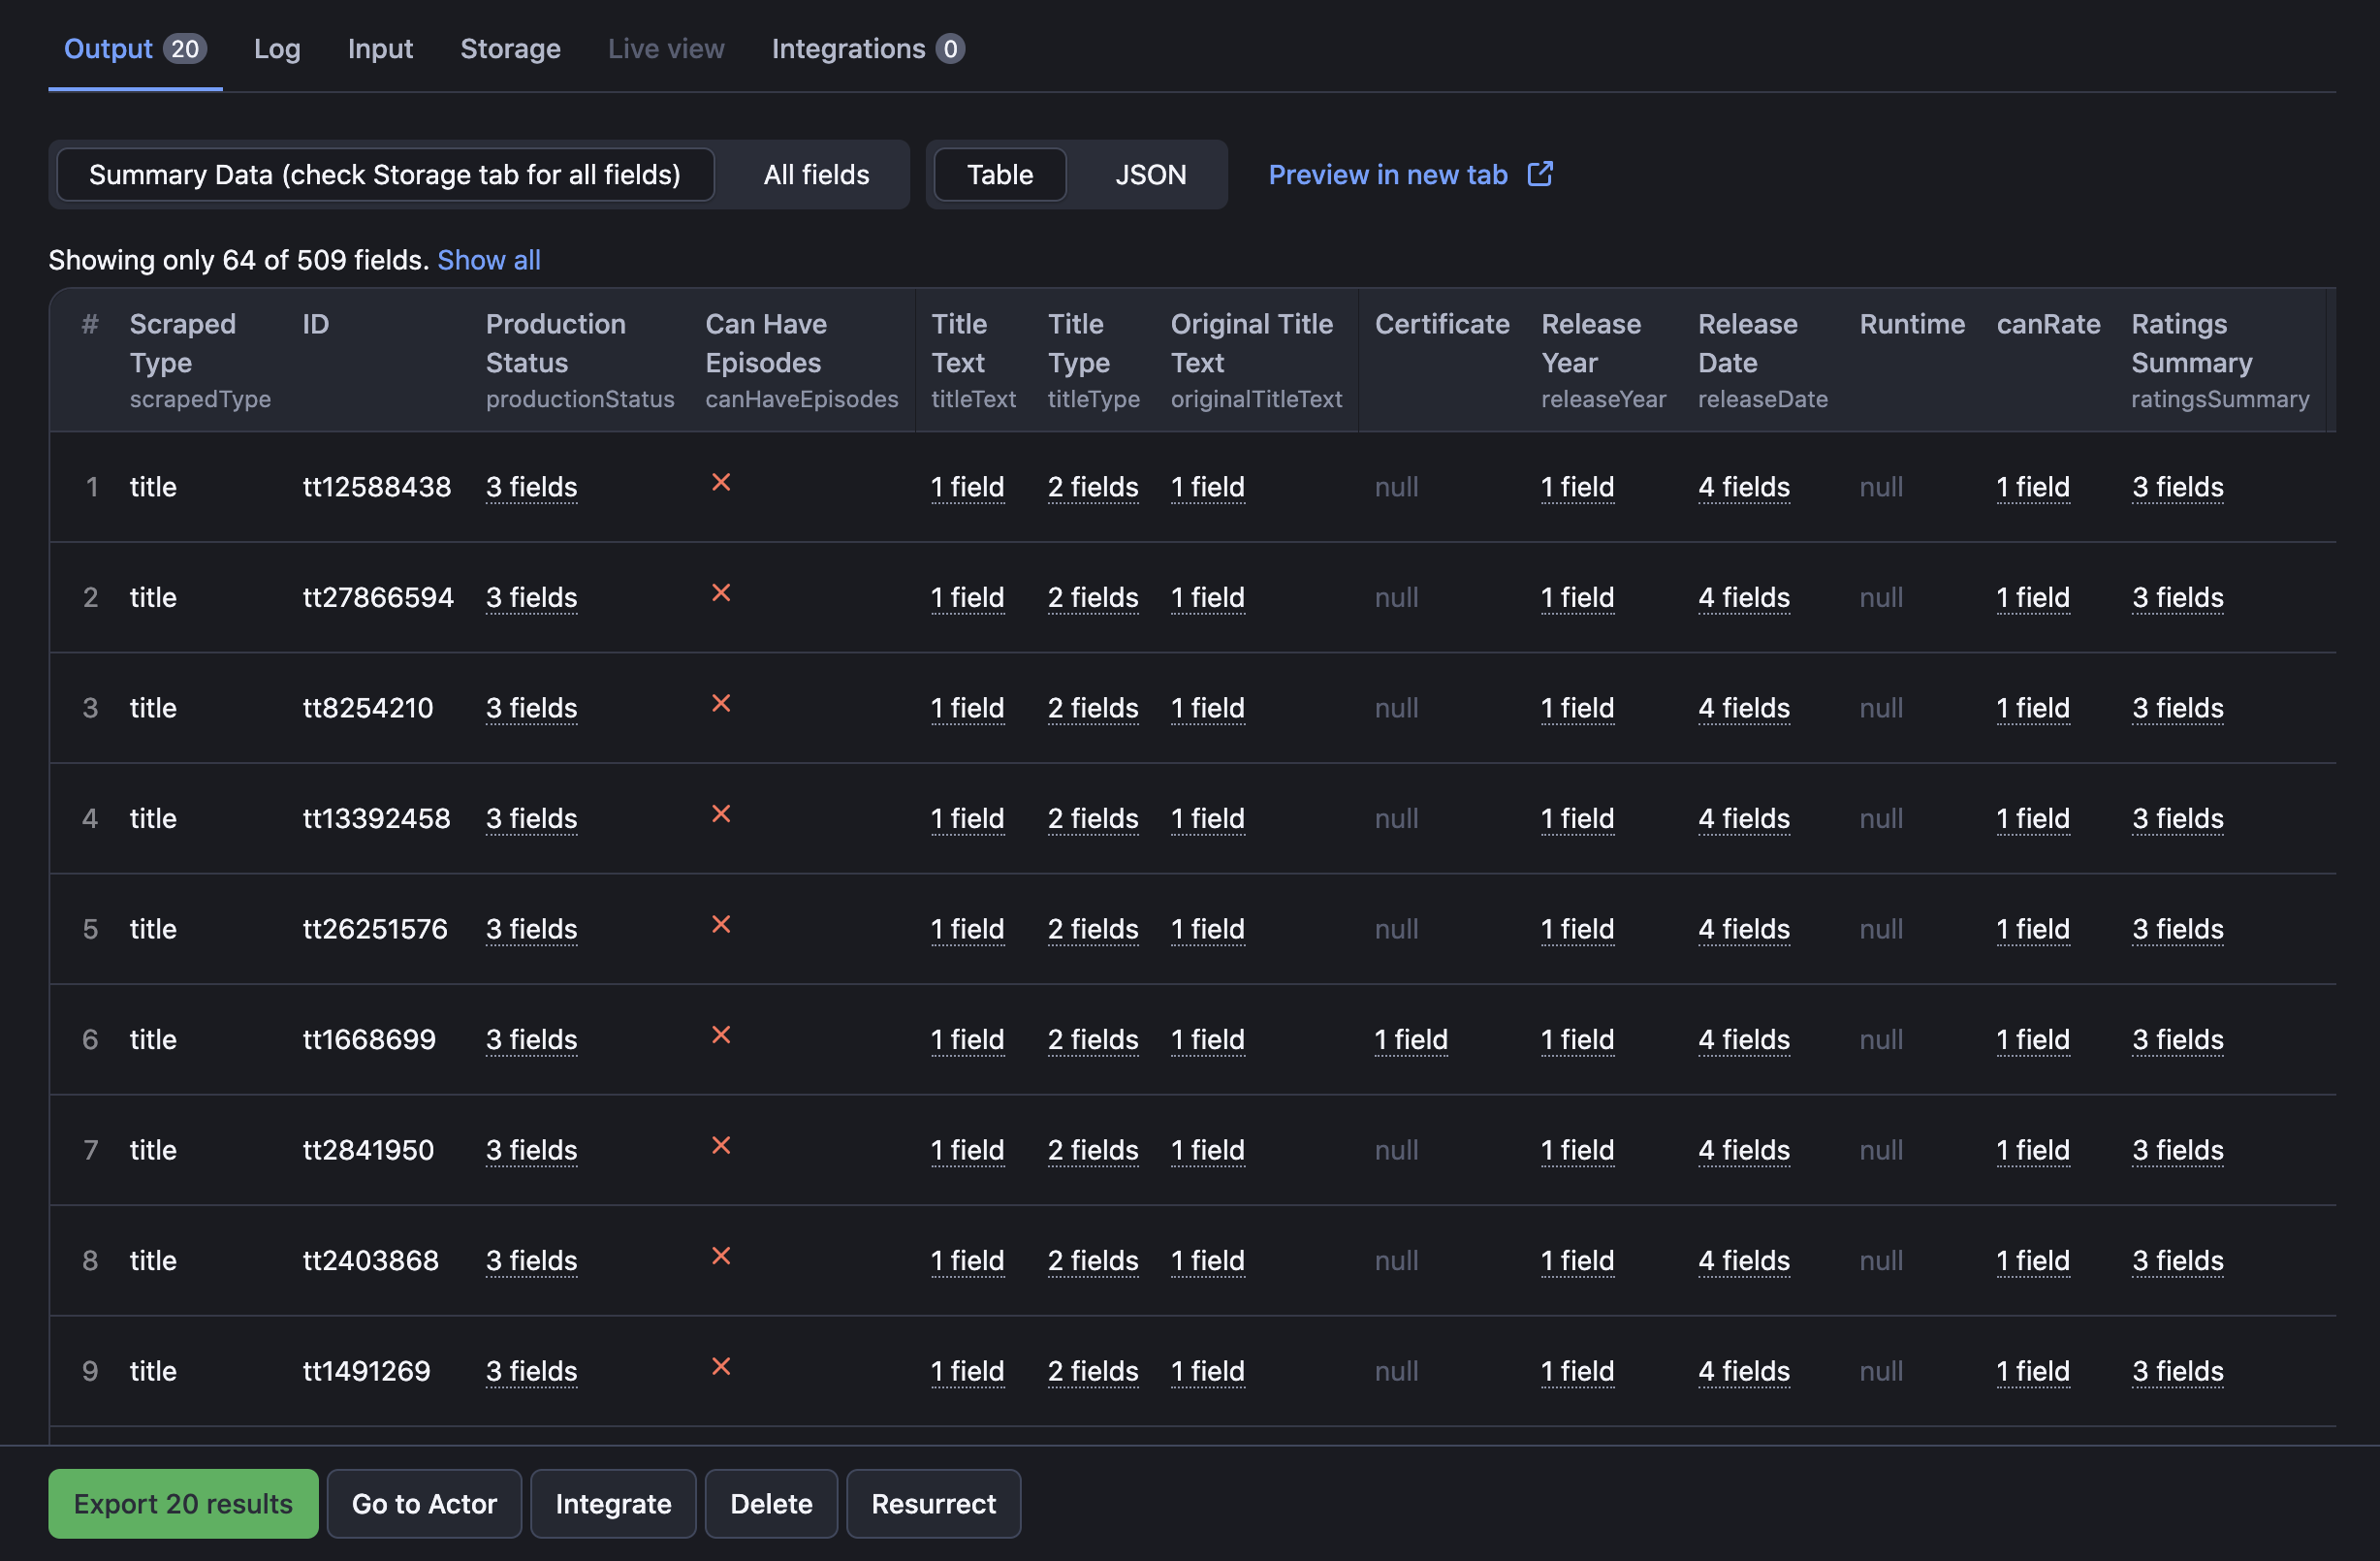This screenshot has height=1561, width=2380.
Task: Switch to the Storage tab
Action: 510,46
